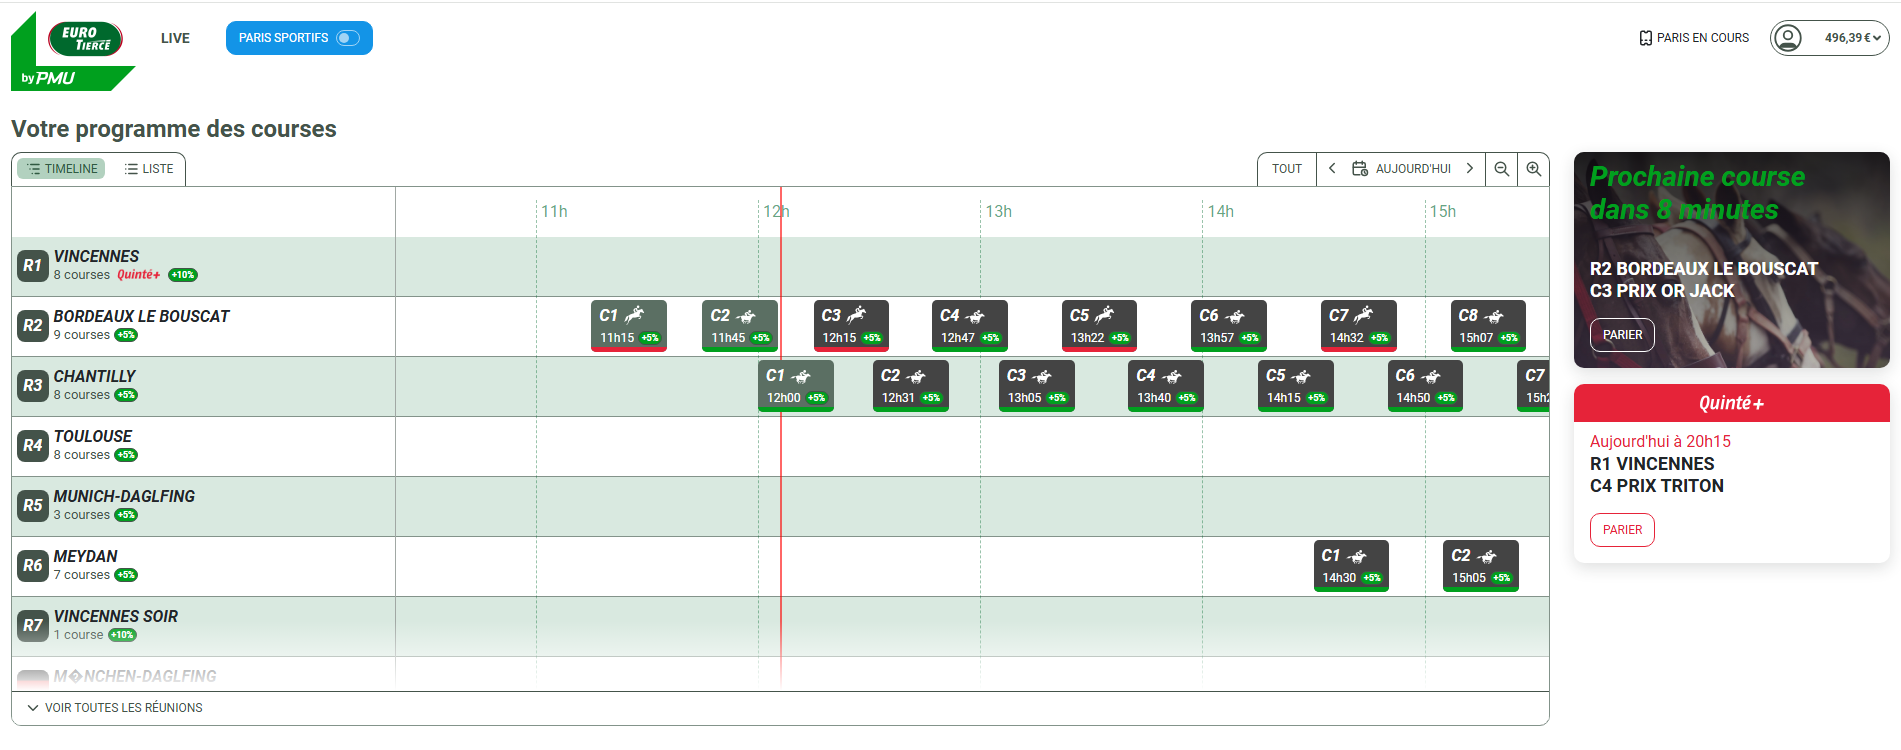This screenshot has width=1901, height=750.
Task: Open the LIVE menu item
Action: tap(175, 38)
